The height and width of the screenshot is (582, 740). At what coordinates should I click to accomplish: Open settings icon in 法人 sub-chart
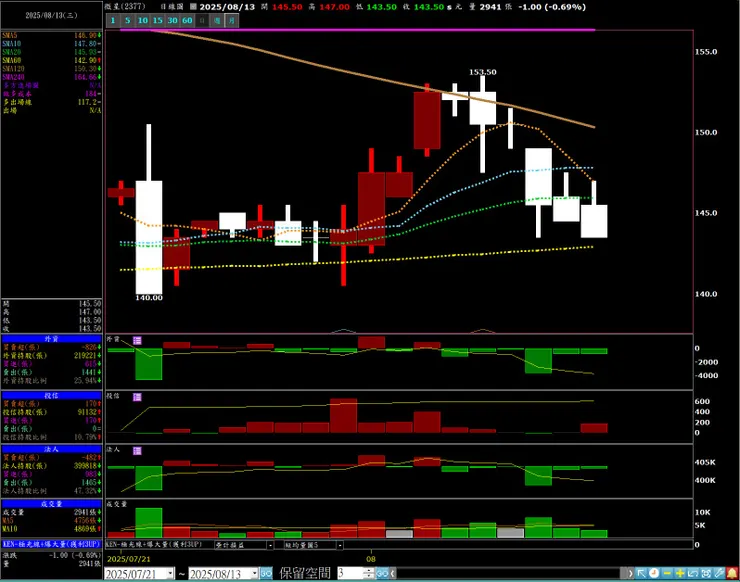137,450
